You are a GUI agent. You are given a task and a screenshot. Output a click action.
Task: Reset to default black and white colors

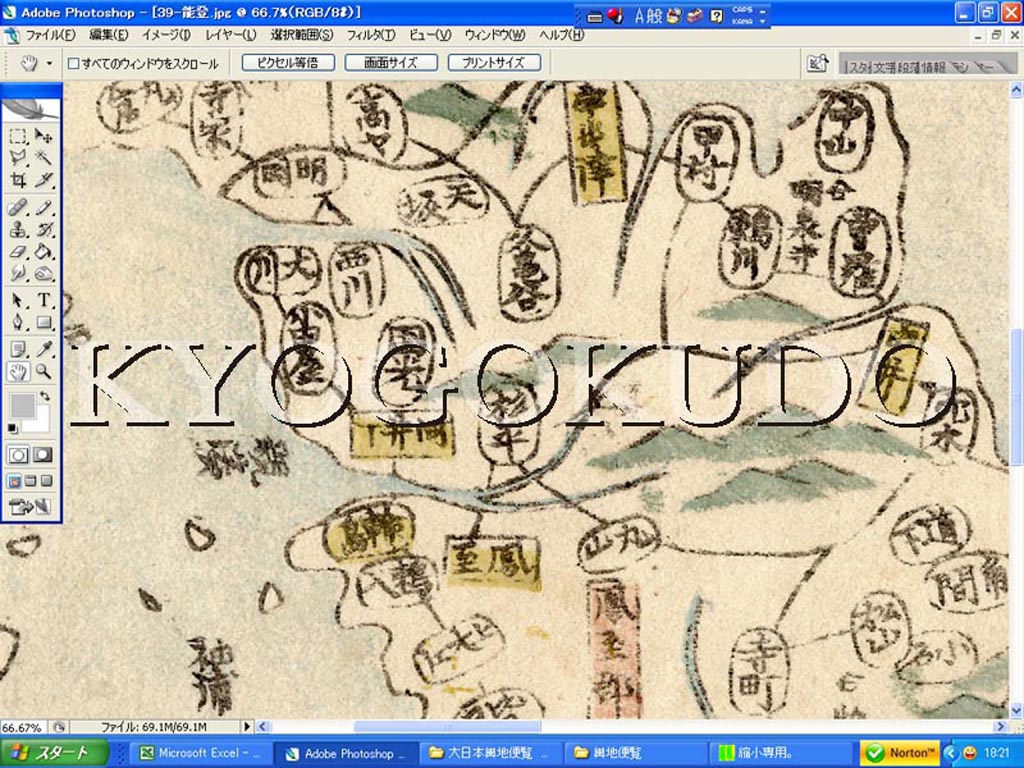[x=12, y=428]
